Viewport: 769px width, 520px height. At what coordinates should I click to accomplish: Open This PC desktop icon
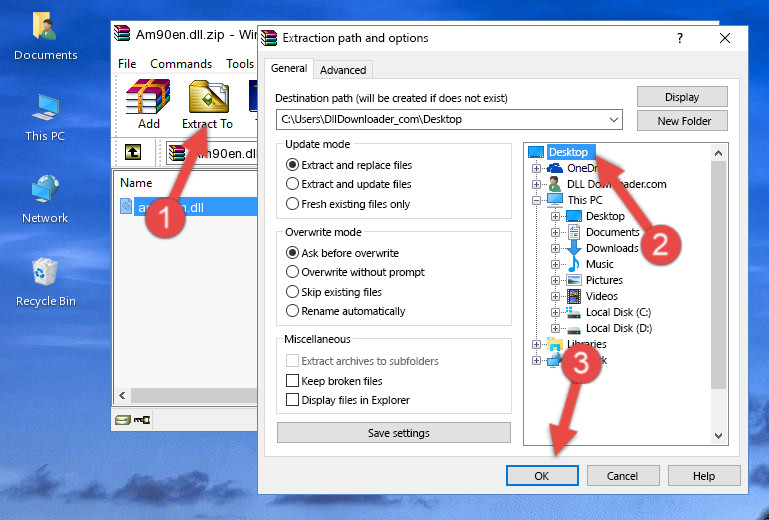point(45,117)
